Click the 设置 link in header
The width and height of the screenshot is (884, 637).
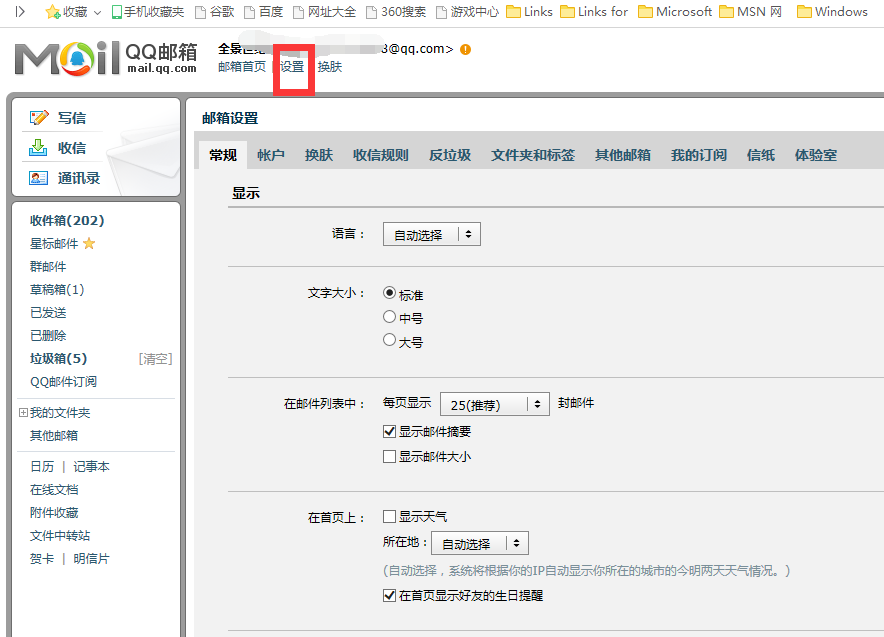pos(292,67)
